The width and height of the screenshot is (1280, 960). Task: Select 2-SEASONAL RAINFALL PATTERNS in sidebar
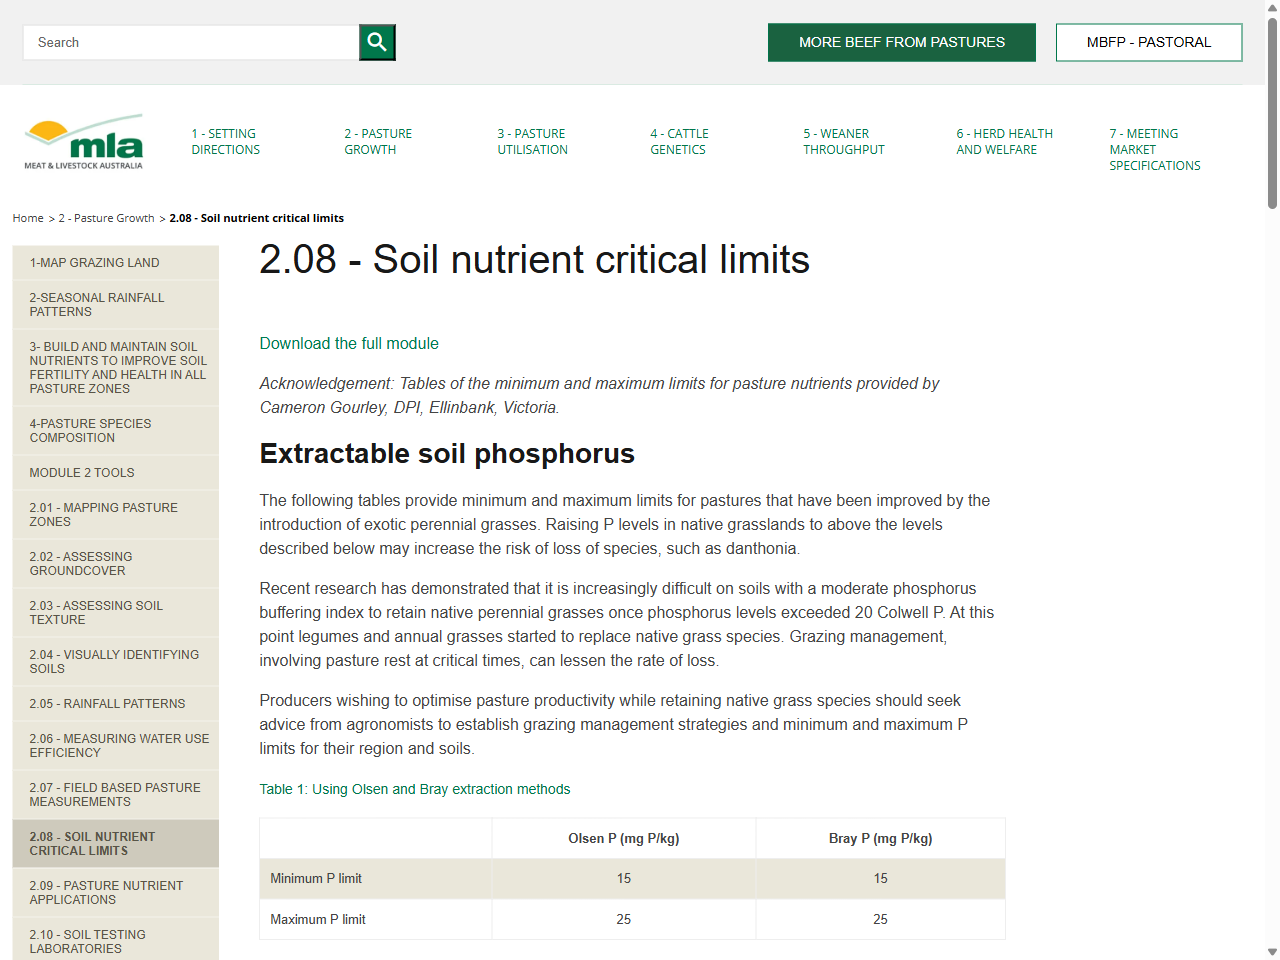pos(97,304)
